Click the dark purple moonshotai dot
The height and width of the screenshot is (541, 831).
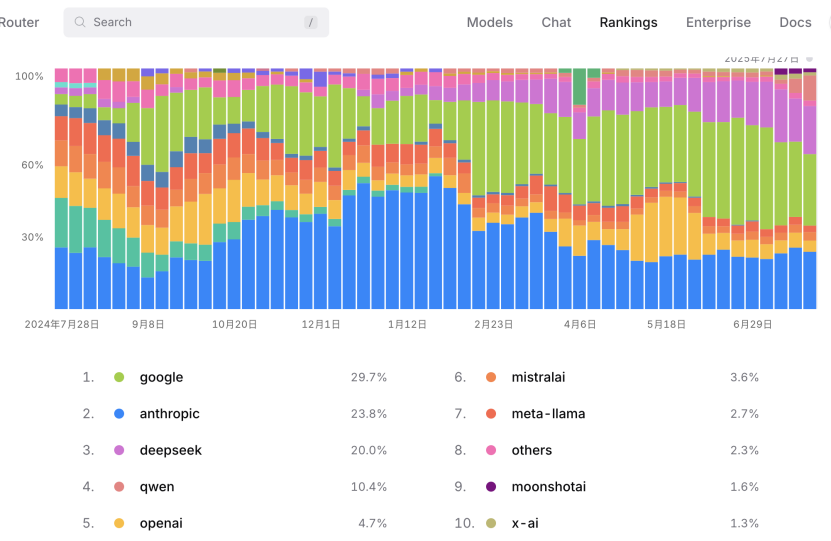tap(491, 487)
